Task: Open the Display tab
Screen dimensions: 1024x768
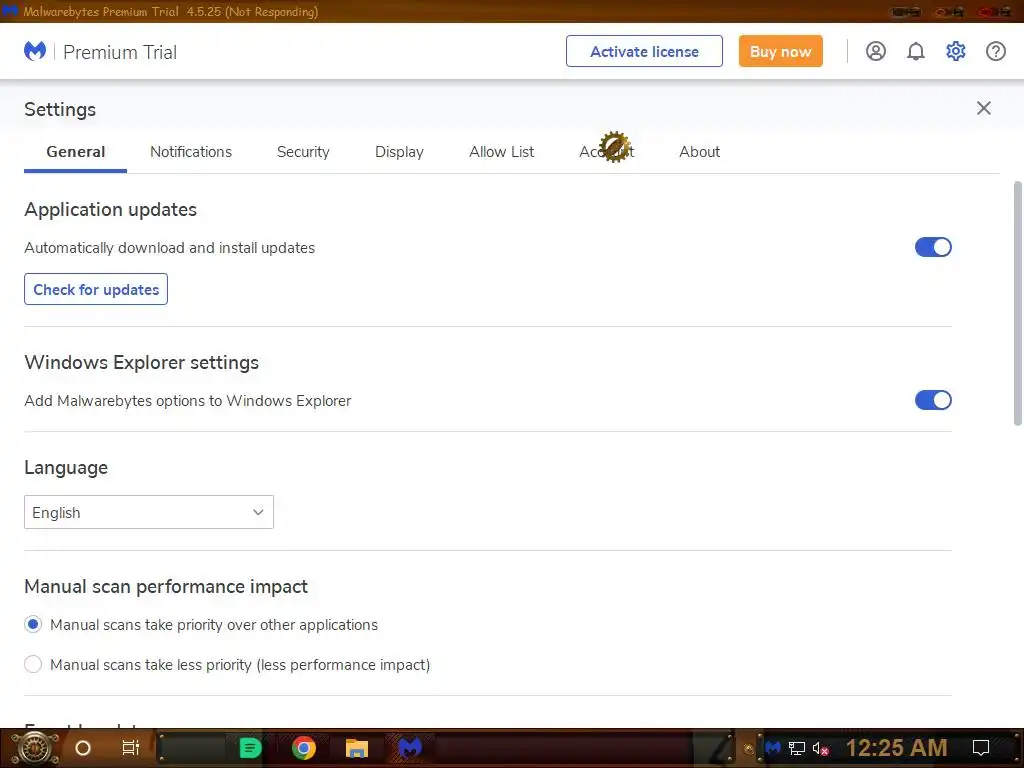Action: coord(399,152)
